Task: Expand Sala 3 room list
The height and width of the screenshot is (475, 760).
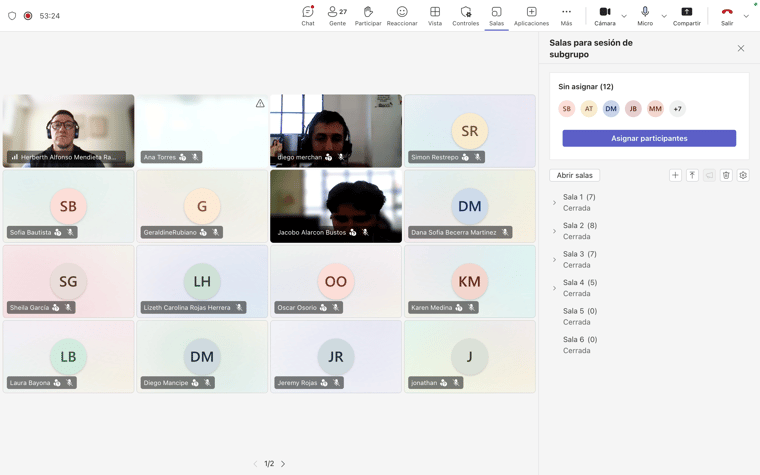Action: 554,260
